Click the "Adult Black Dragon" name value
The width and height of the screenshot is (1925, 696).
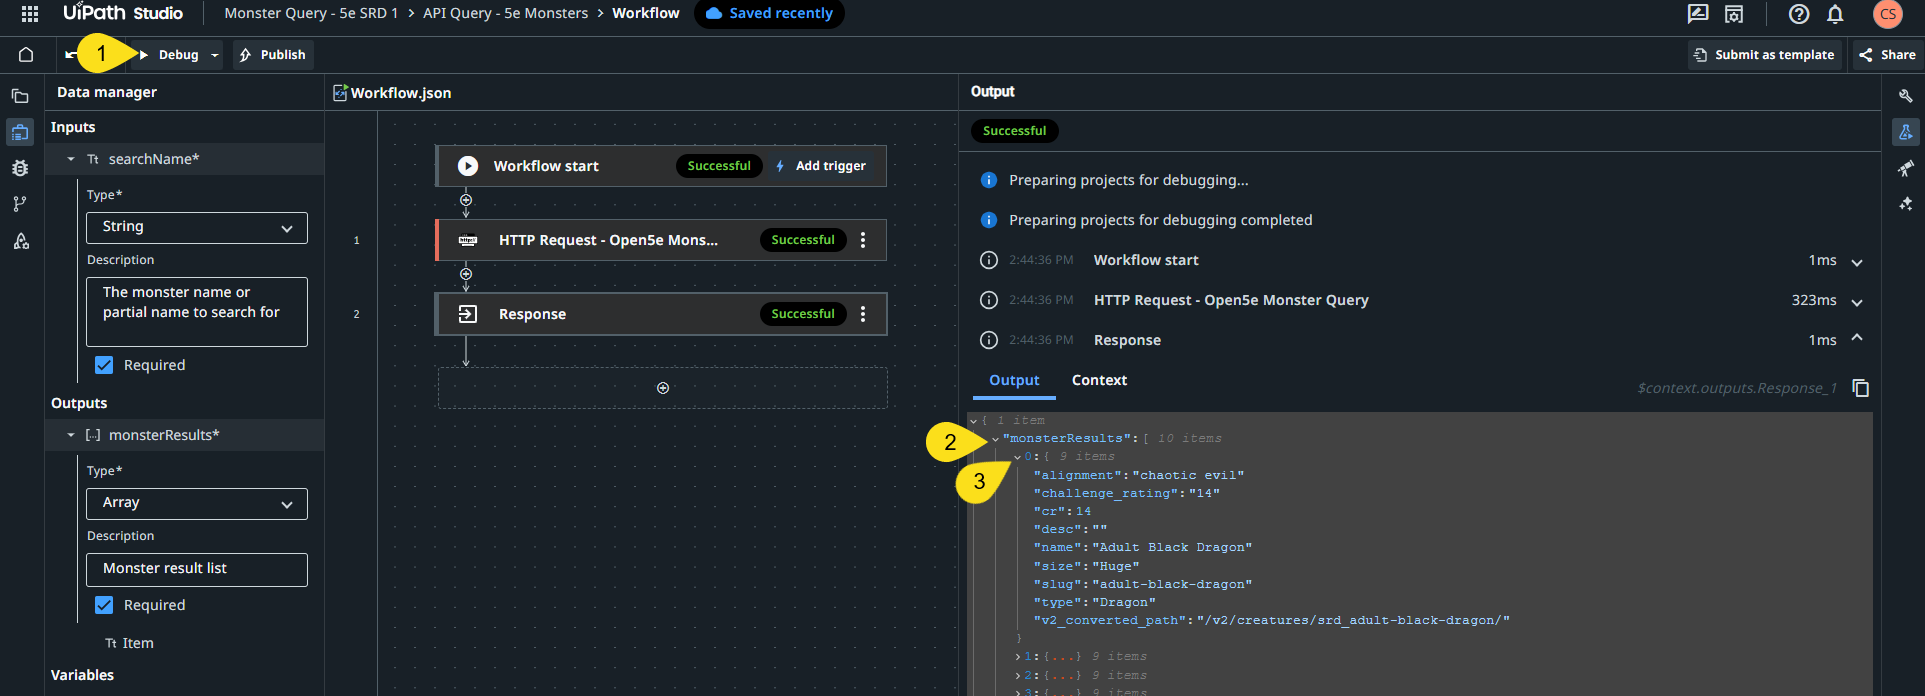[x=1172, y=548]
